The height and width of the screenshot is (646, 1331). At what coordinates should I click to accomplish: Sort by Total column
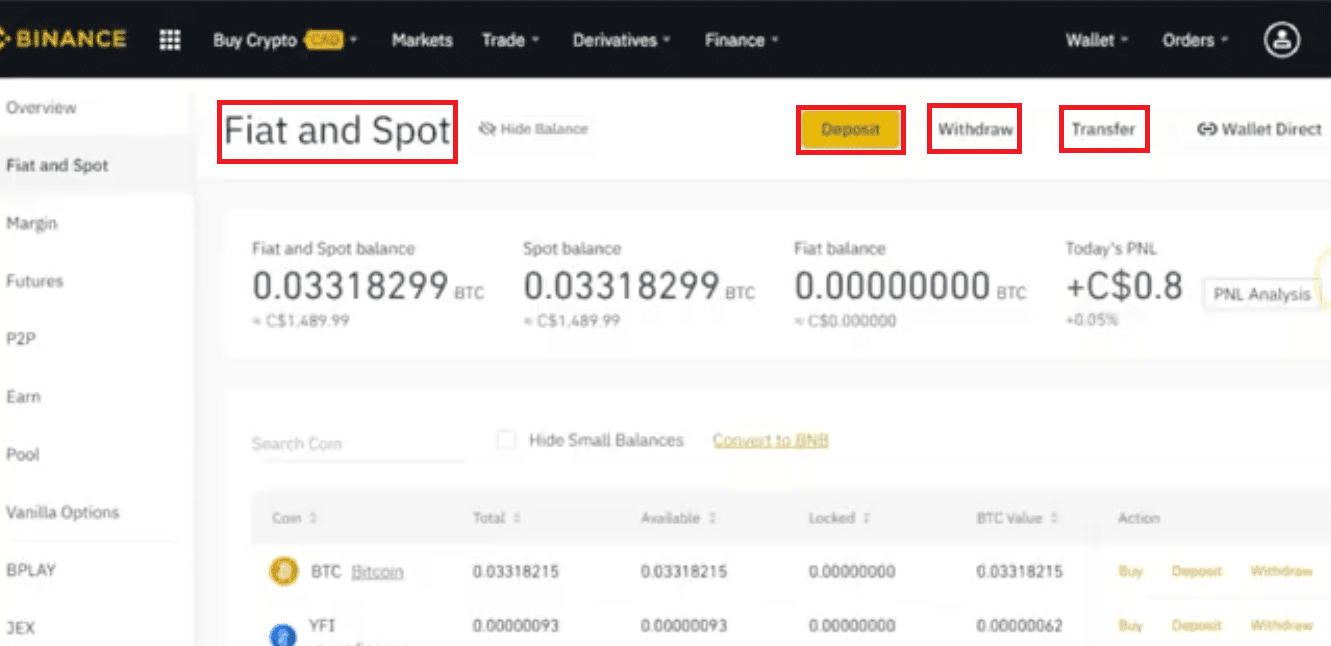(x=497, y=518)
